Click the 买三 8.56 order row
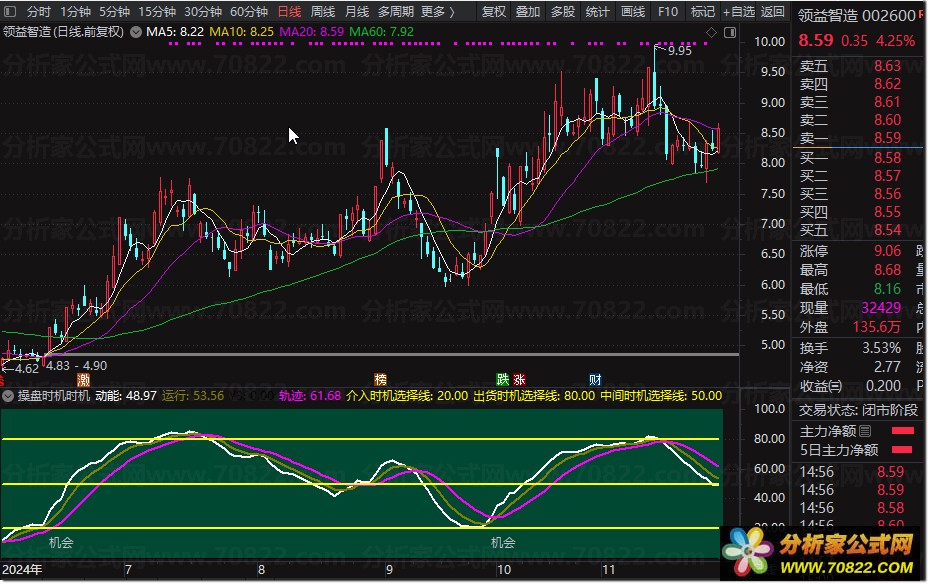This screenshot has height=584, width=930. (850, 194)
